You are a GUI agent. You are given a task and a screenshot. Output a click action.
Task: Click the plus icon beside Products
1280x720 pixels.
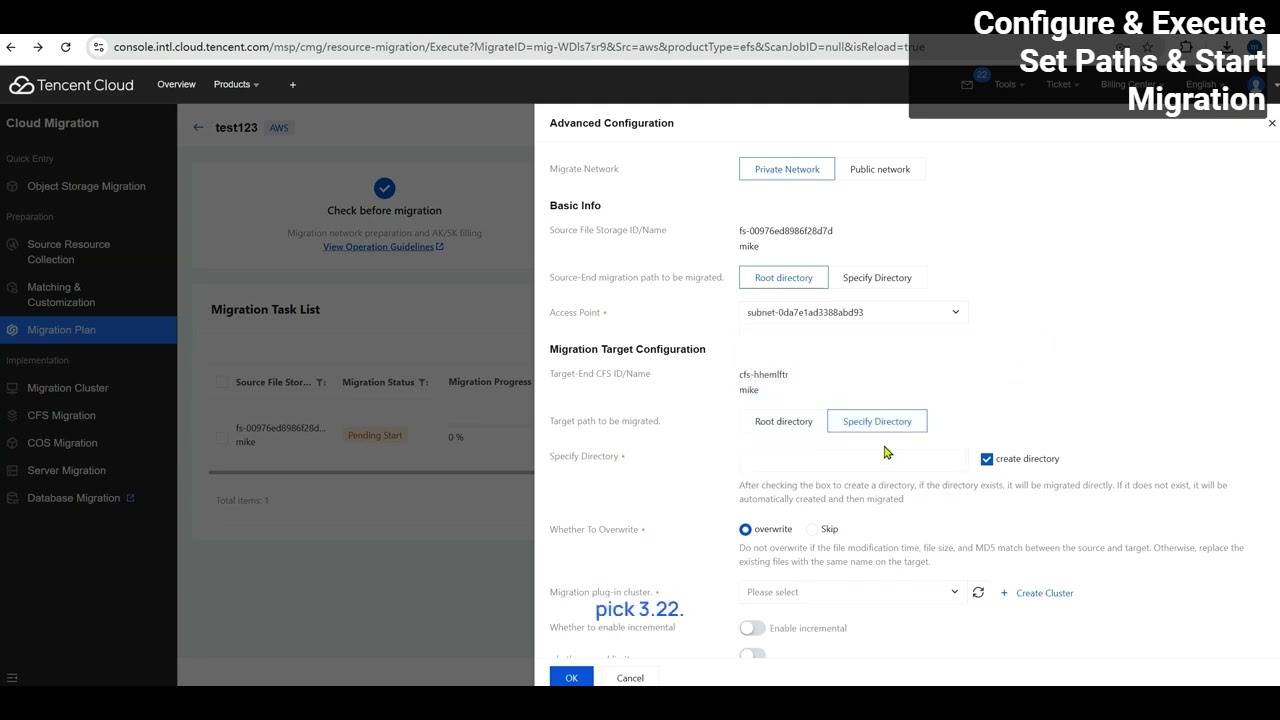(293, 85)
